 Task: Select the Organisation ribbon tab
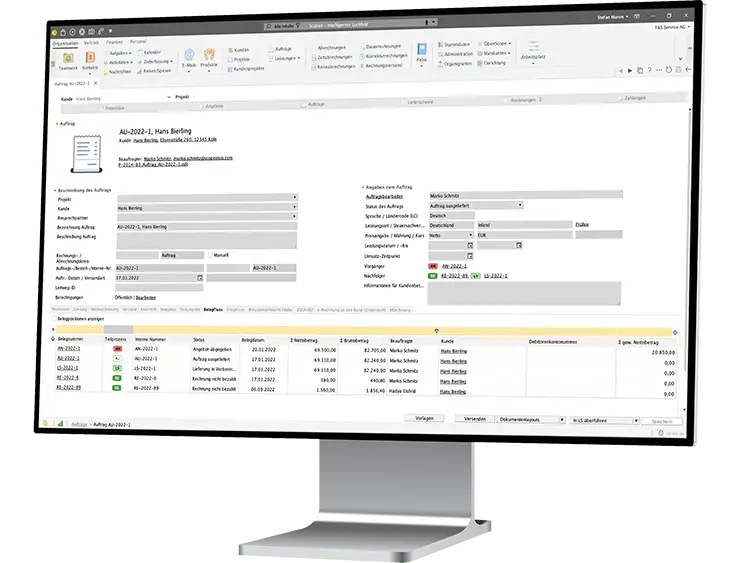click(x=65, y=43)
